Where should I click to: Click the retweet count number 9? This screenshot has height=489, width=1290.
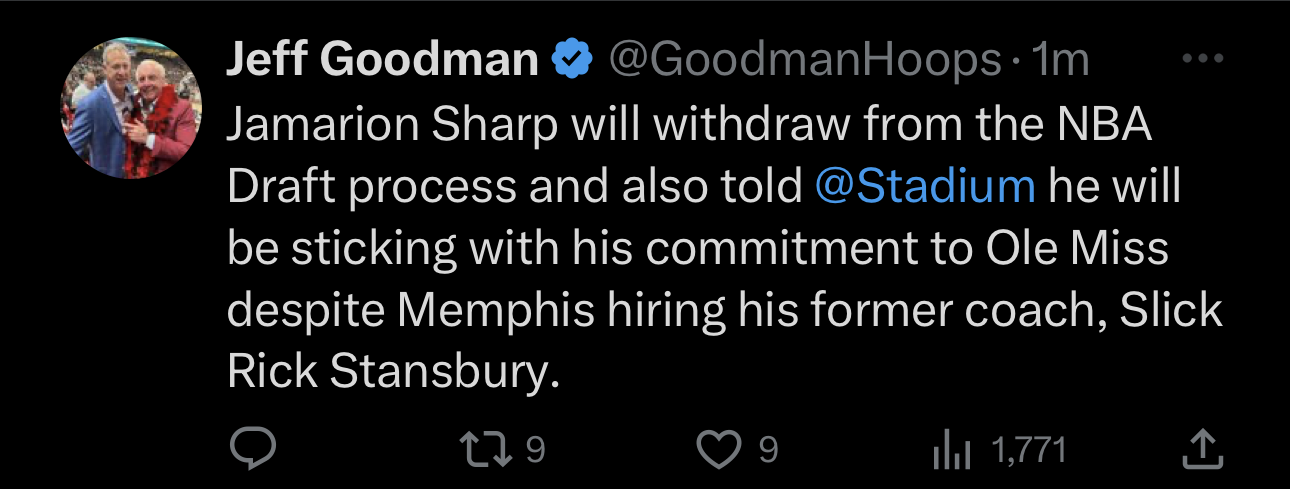(536, 450)
